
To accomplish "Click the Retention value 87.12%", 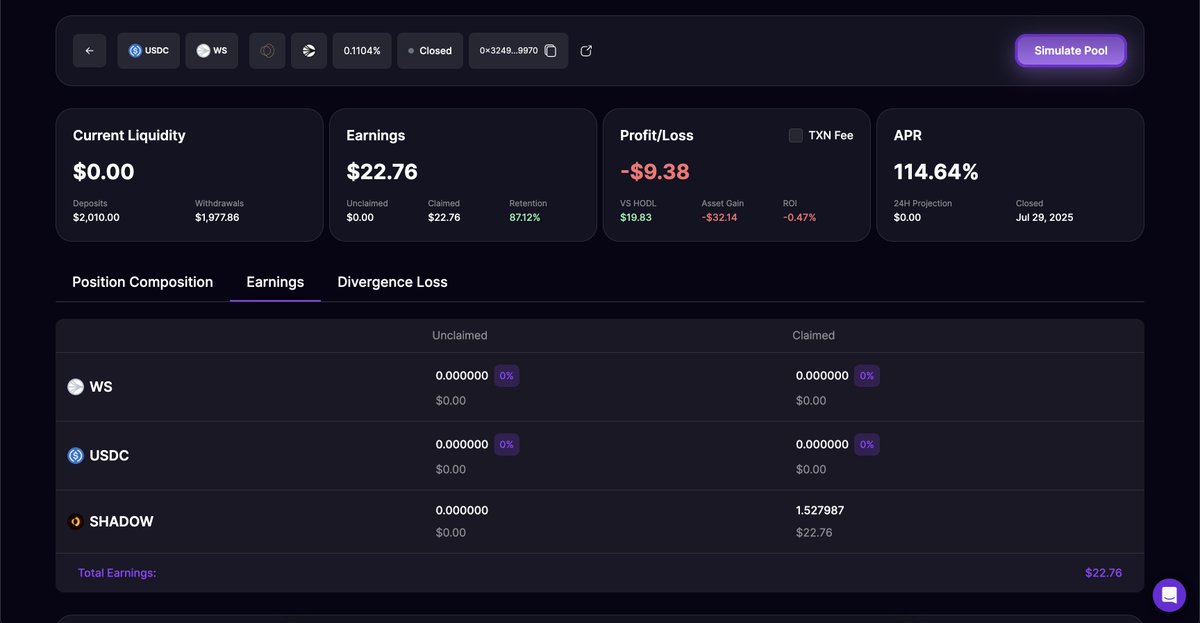I will tap(525, 217).
